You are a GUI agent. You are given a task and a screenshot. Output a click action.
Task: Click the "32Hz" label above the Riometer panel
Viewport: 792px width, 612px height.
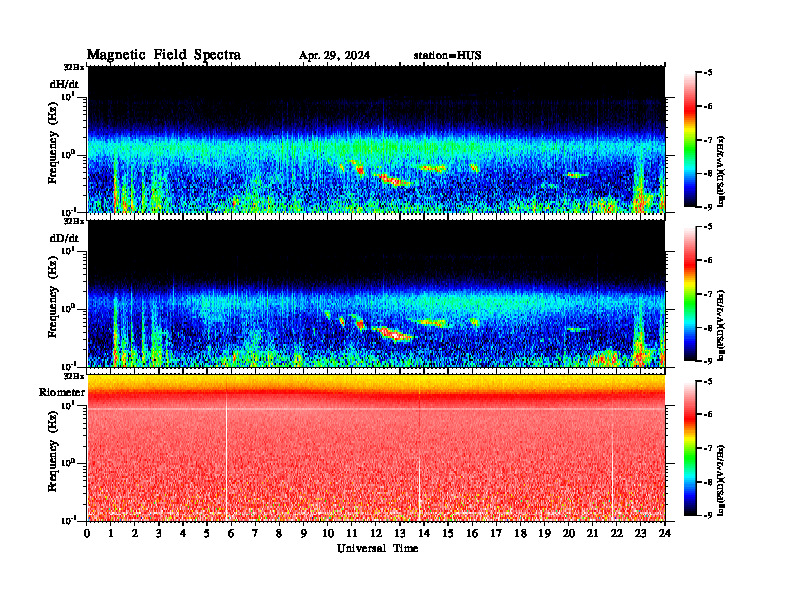(74, 376)
